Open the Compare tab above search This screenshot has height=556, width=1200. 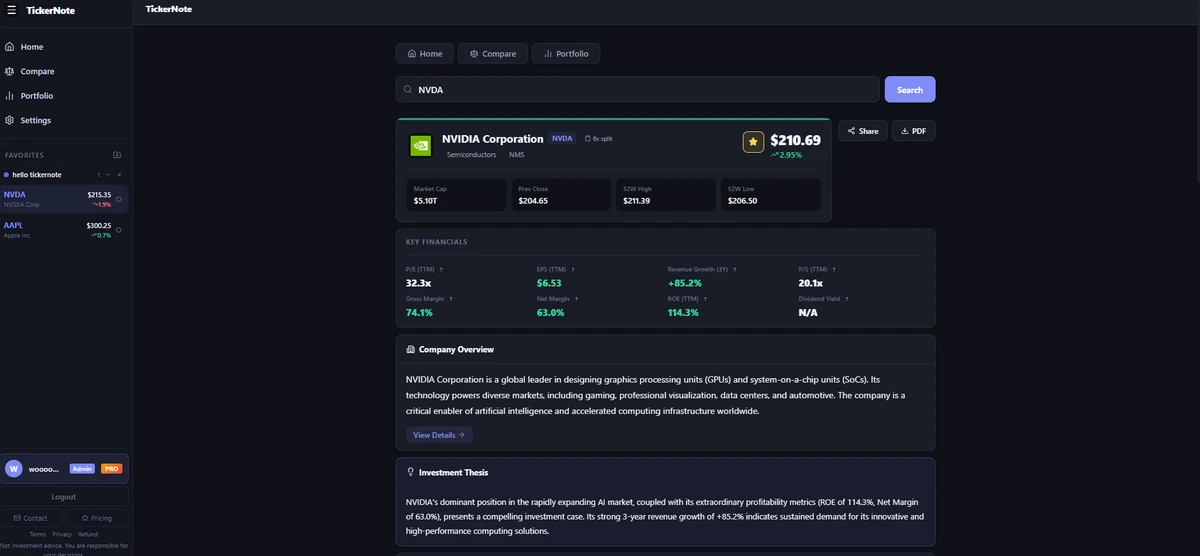point(492,53)
